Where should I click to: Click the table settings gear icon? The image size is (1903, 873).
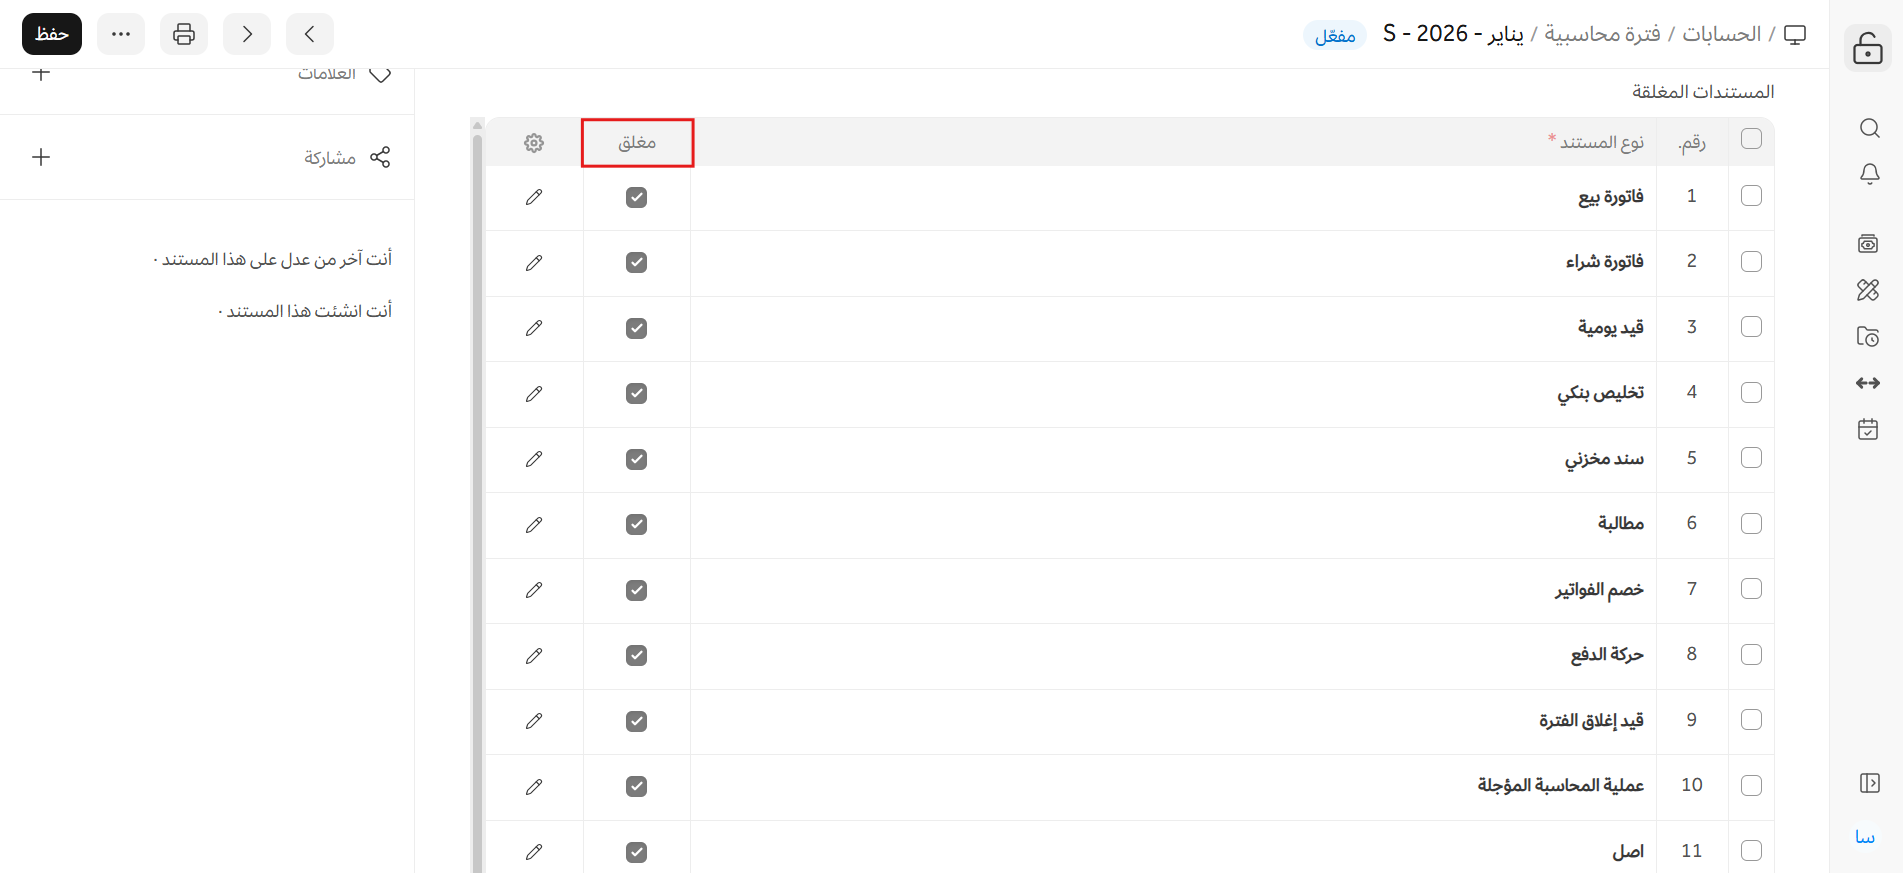coord(534,143)
